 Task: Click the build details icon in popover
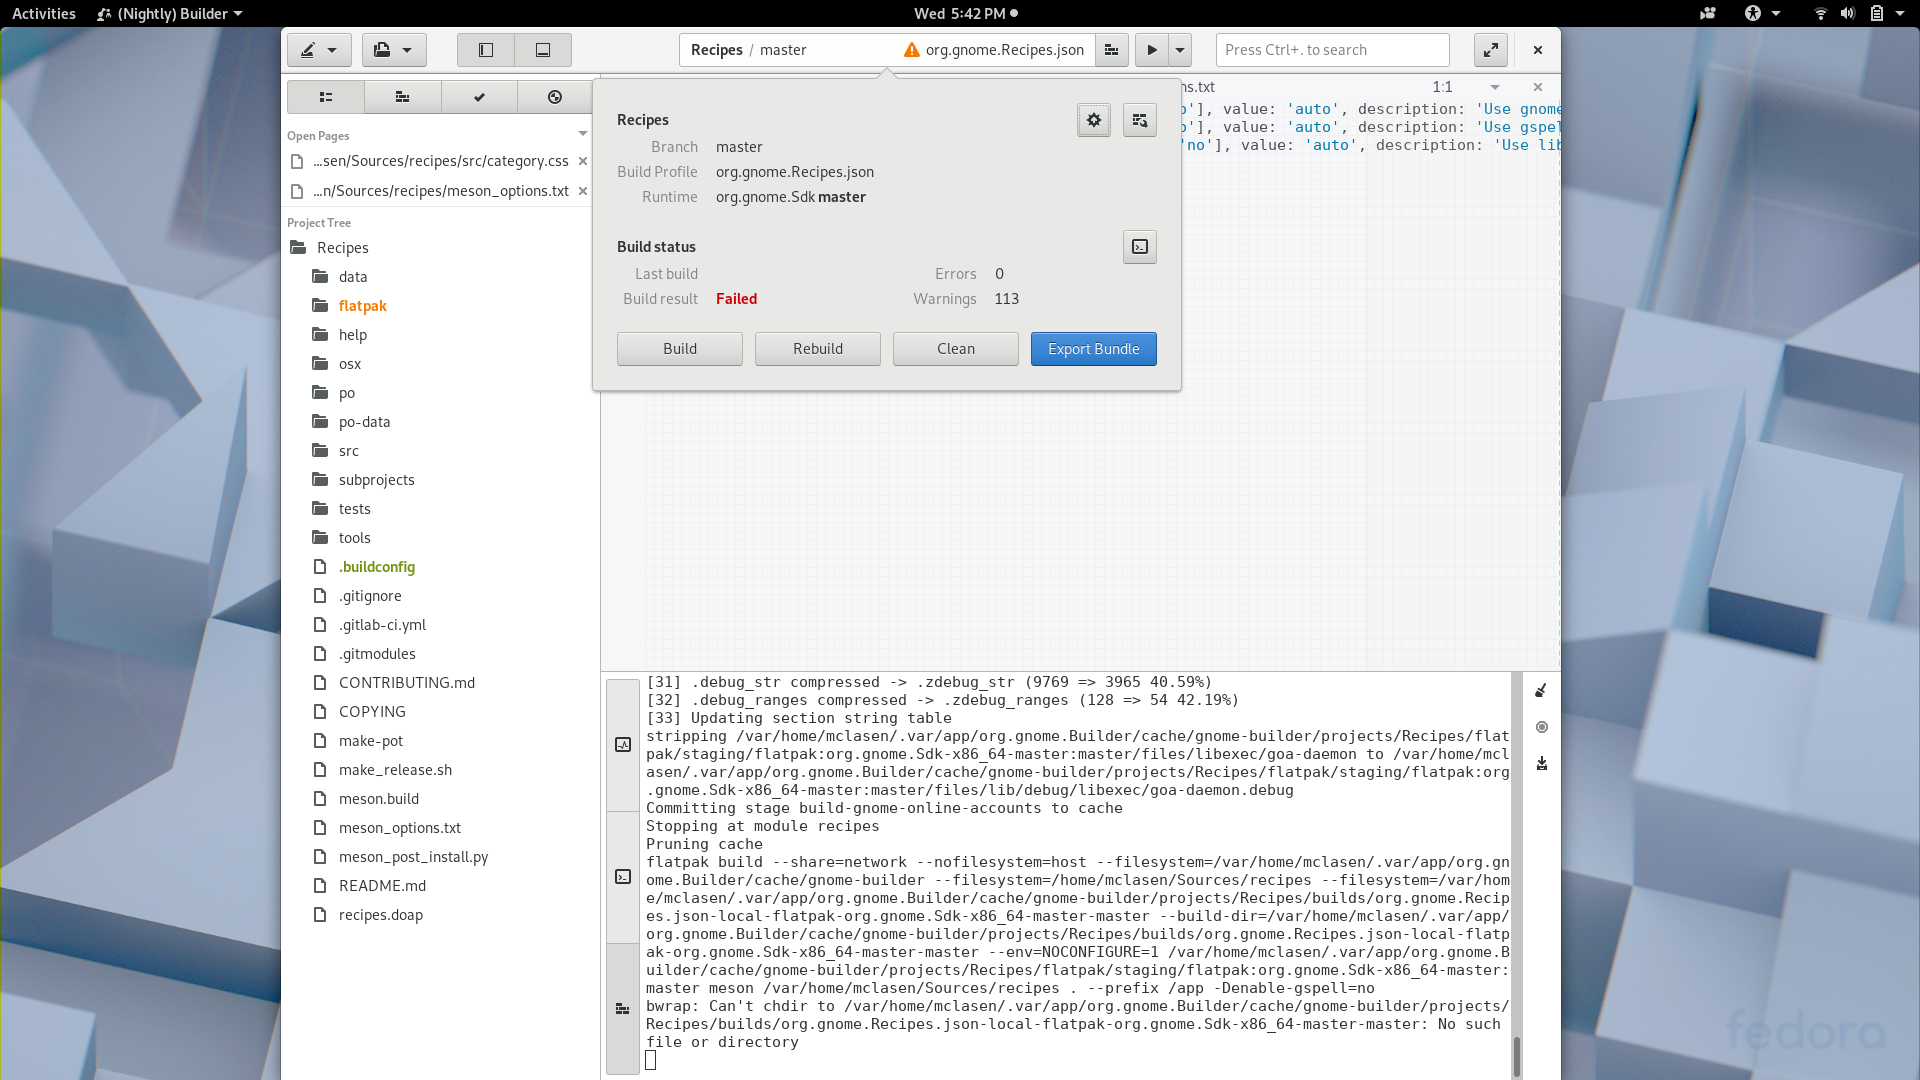click(1140, 120)
